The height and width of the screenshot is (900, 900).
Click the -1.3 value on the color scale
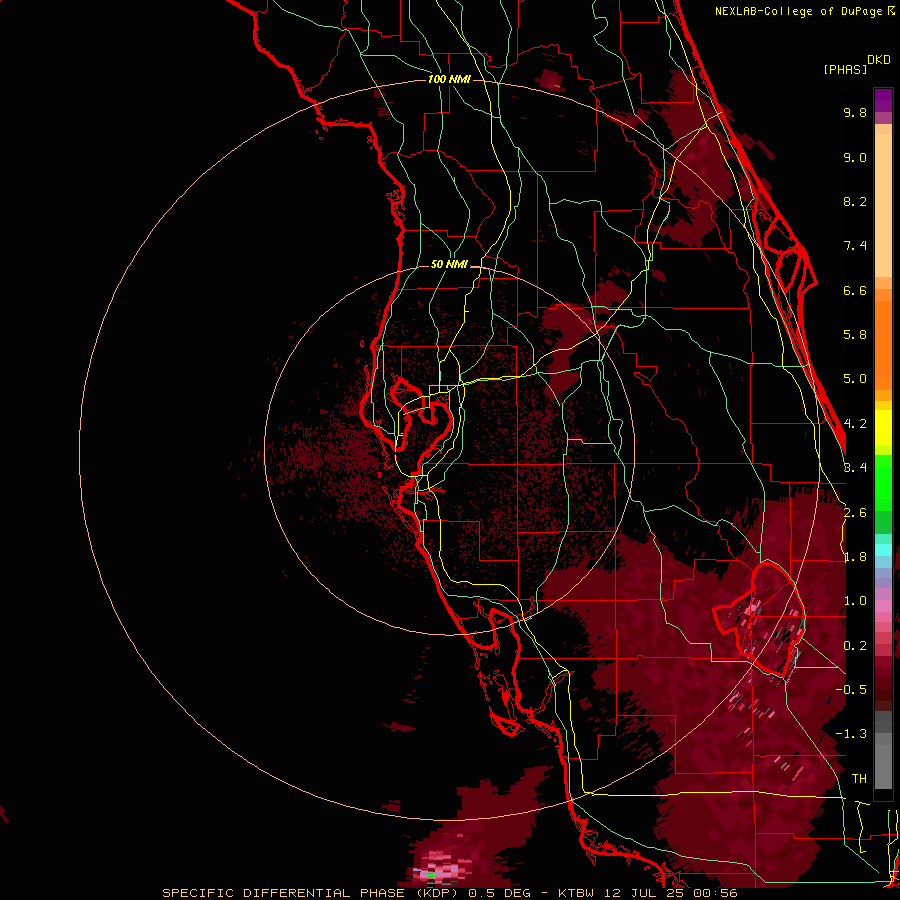click(x=851, y=735)
